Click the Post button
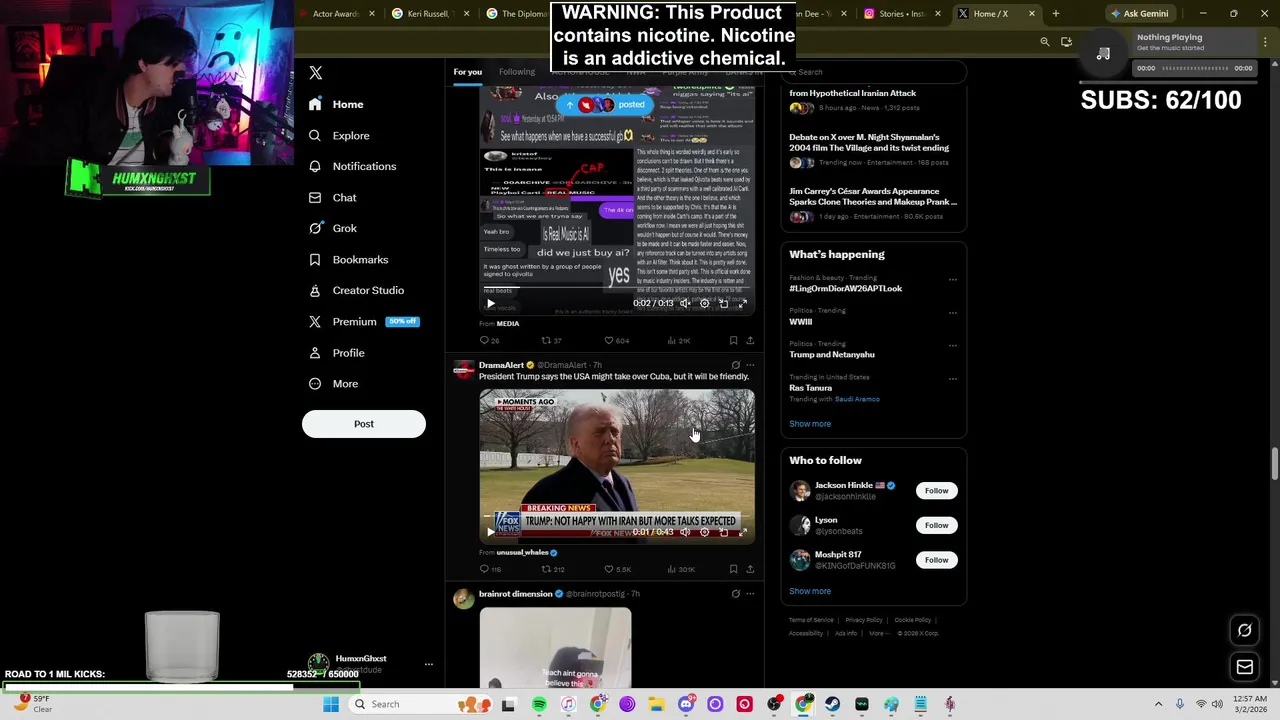The width and height of the screenshot is (1280, 720). click(x=364, y=424)
